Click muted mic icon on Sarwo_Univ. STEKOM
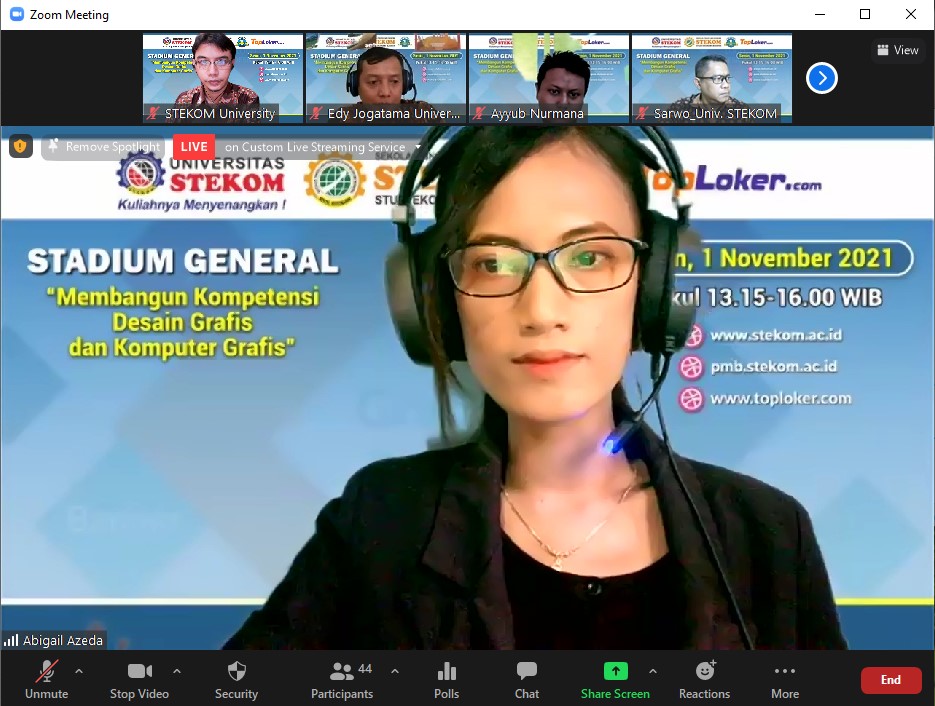The height and width of the screenshot is (706, 935). [642, 113]
